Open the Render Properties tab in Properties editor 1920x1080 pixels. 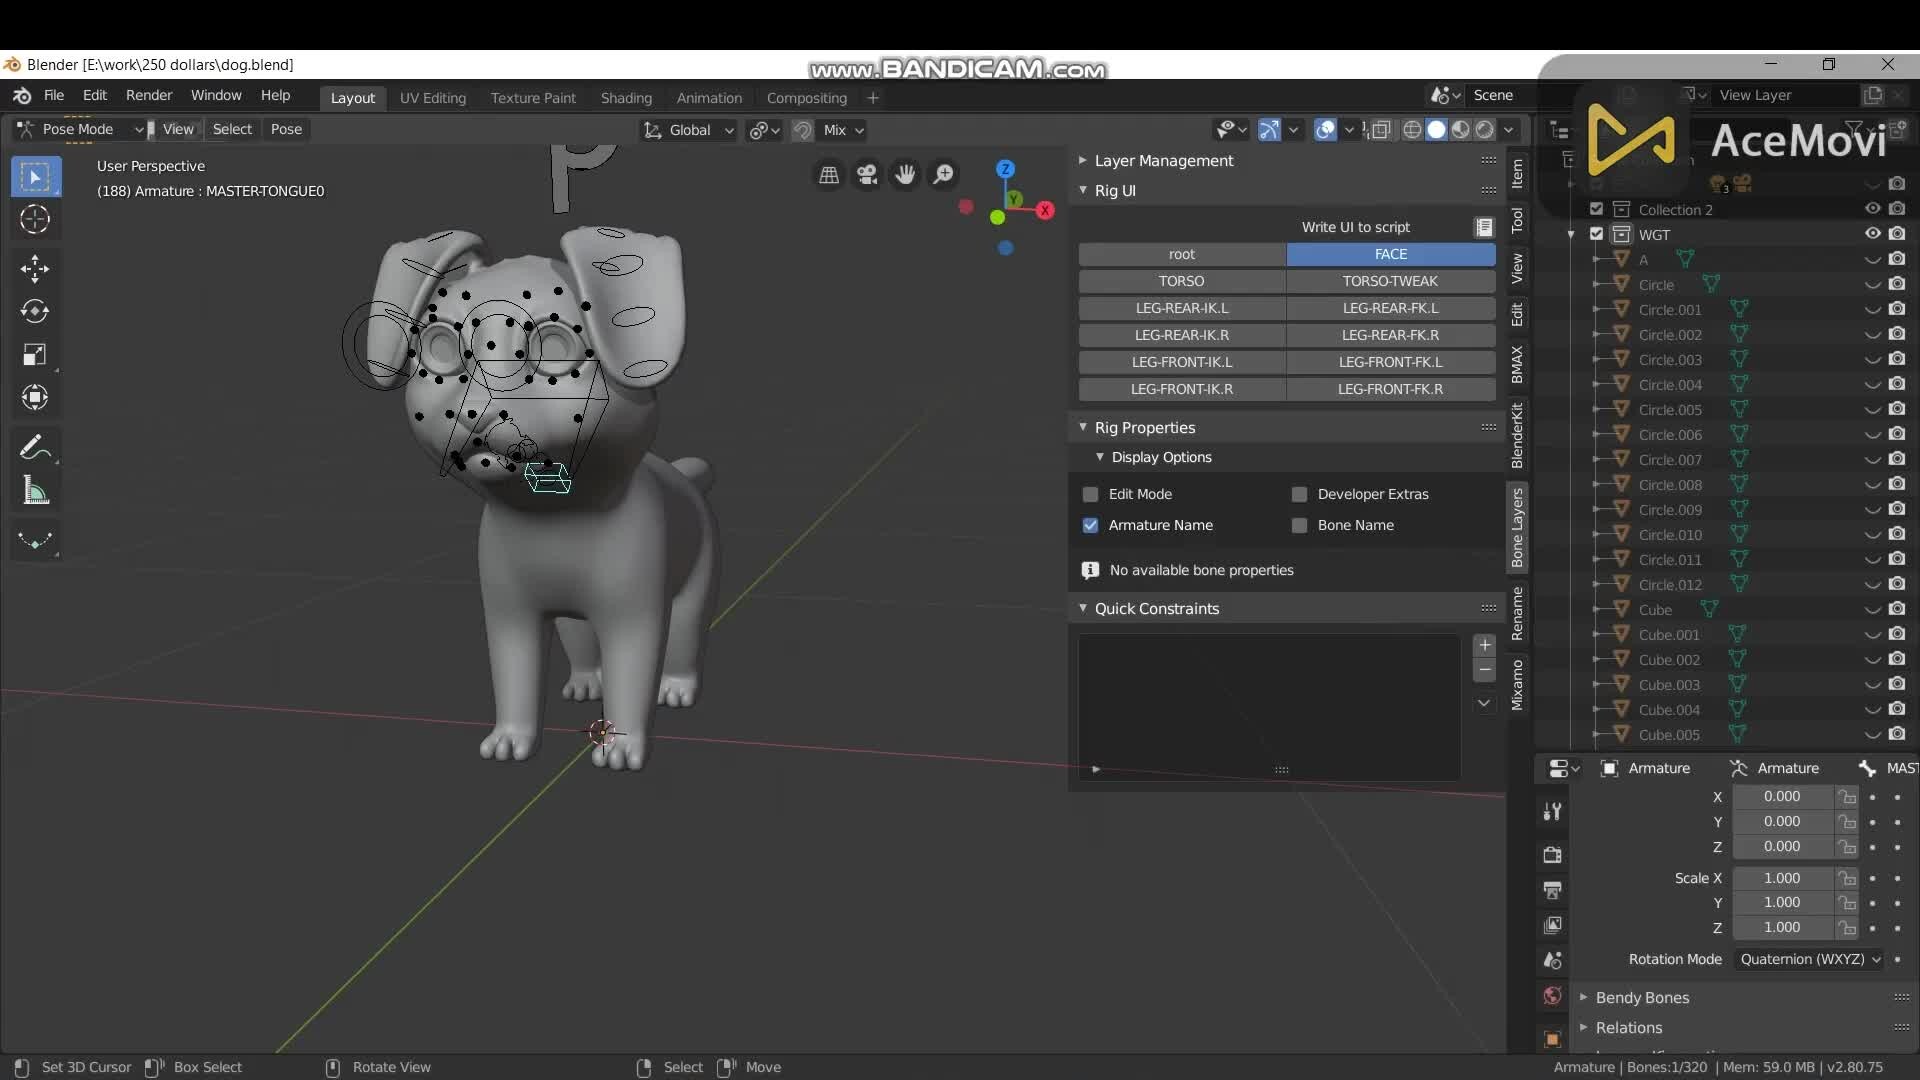click(x=1552, y=855)
